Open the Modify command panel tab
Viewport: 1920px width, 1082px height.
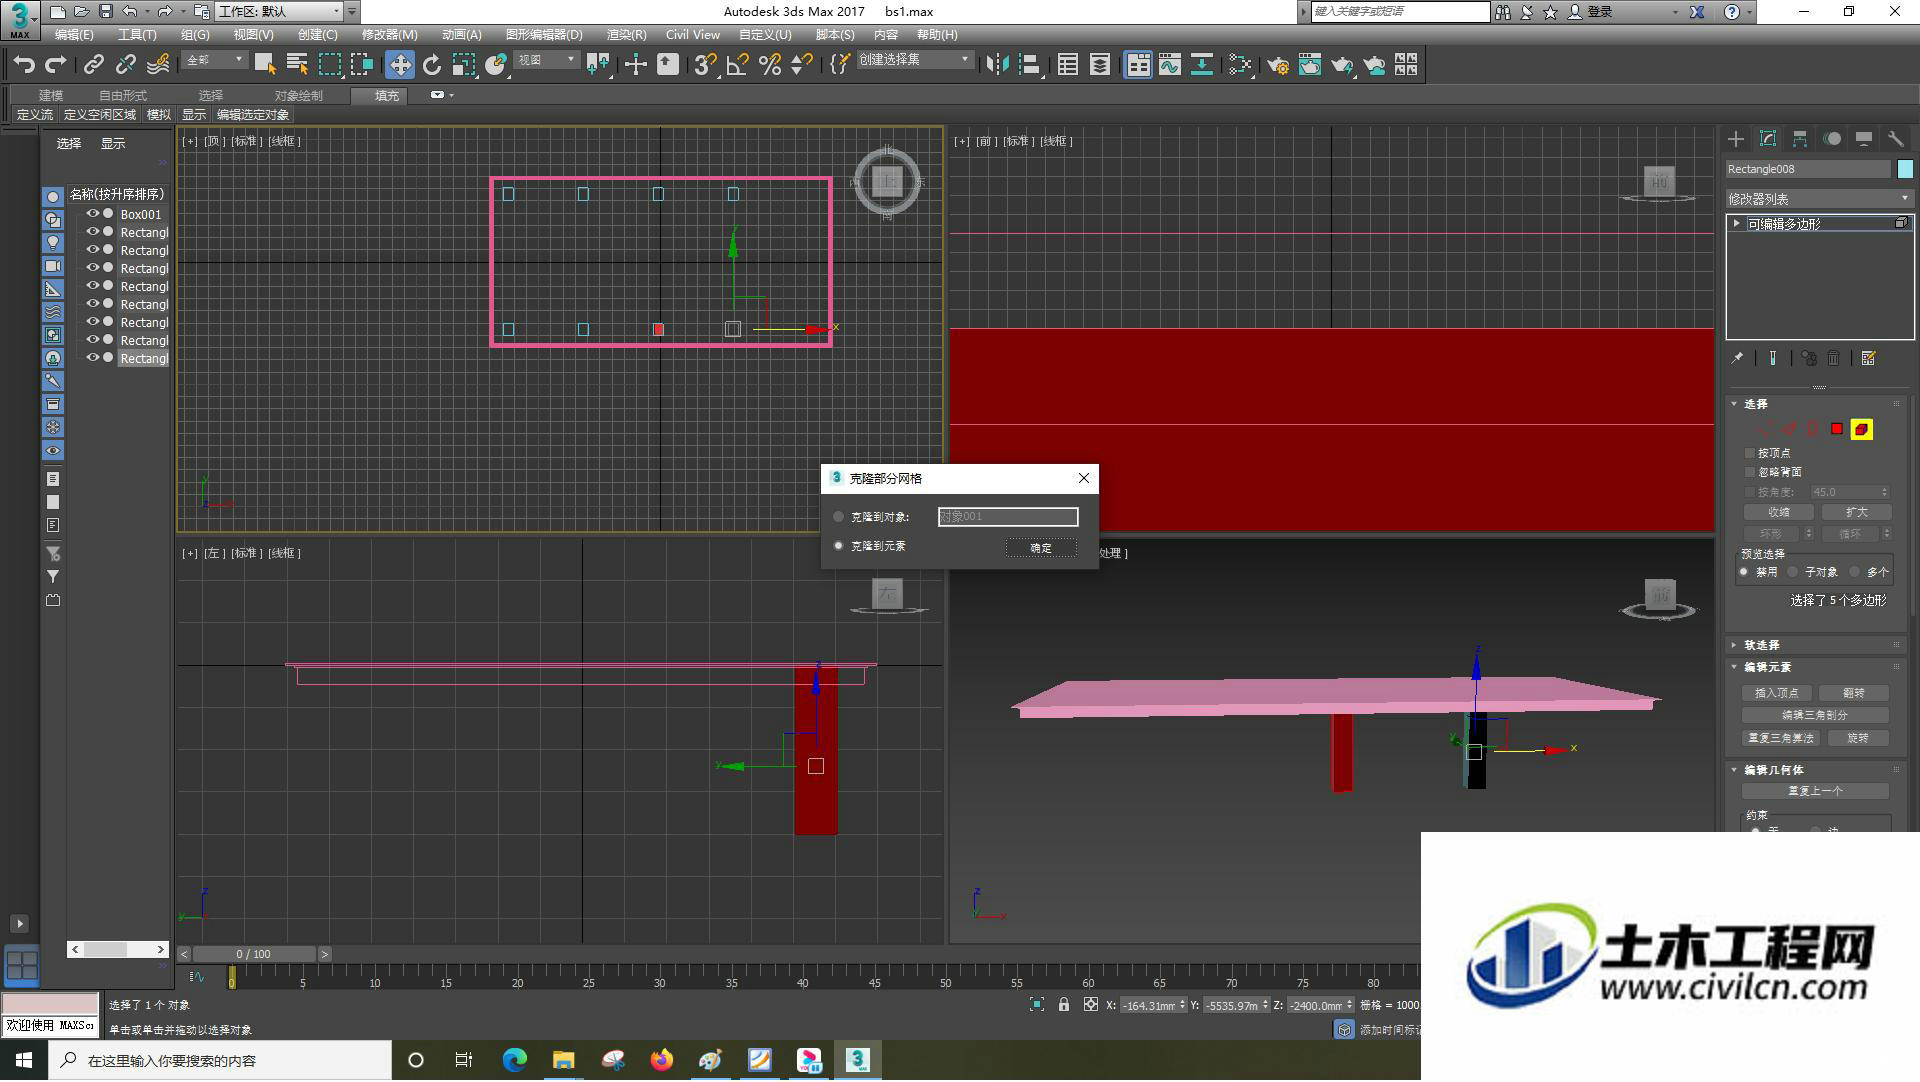click(x=1768, y=139)
